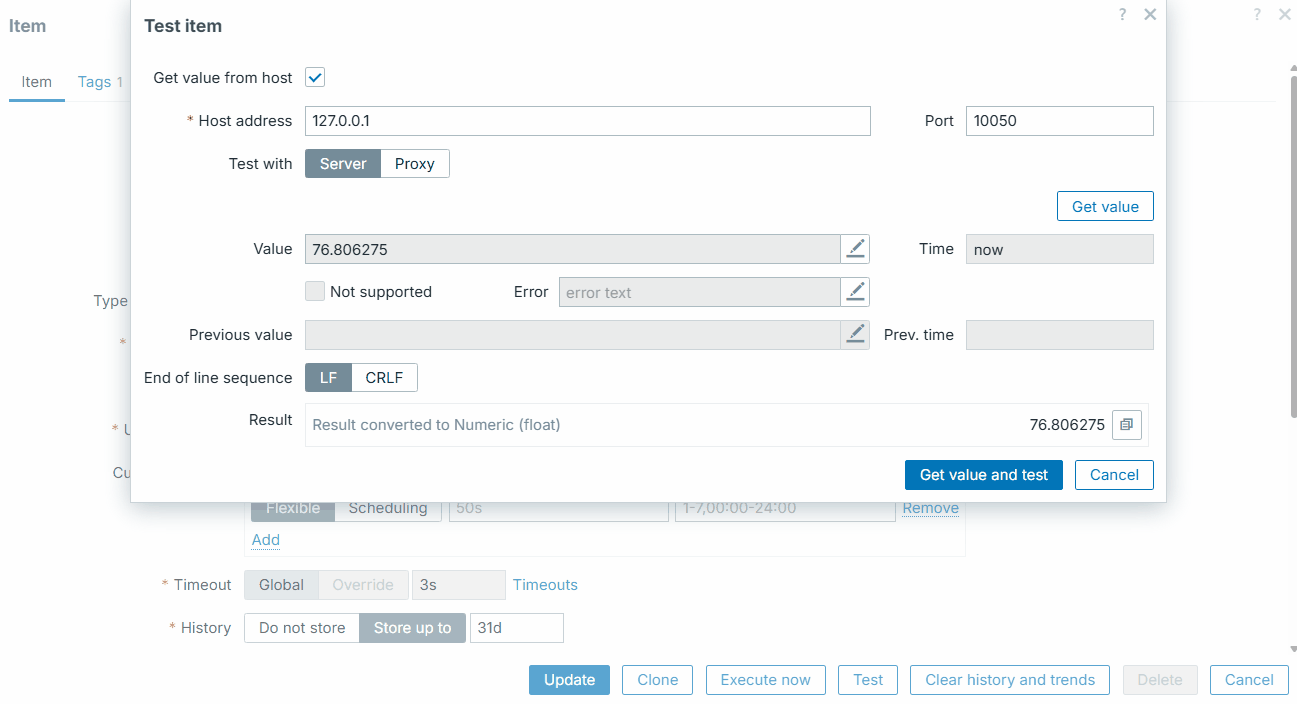The width and height of the screenshot is (1297, 704).
Task: Choose CRLF end of line sequence
Action: (384, 378)
